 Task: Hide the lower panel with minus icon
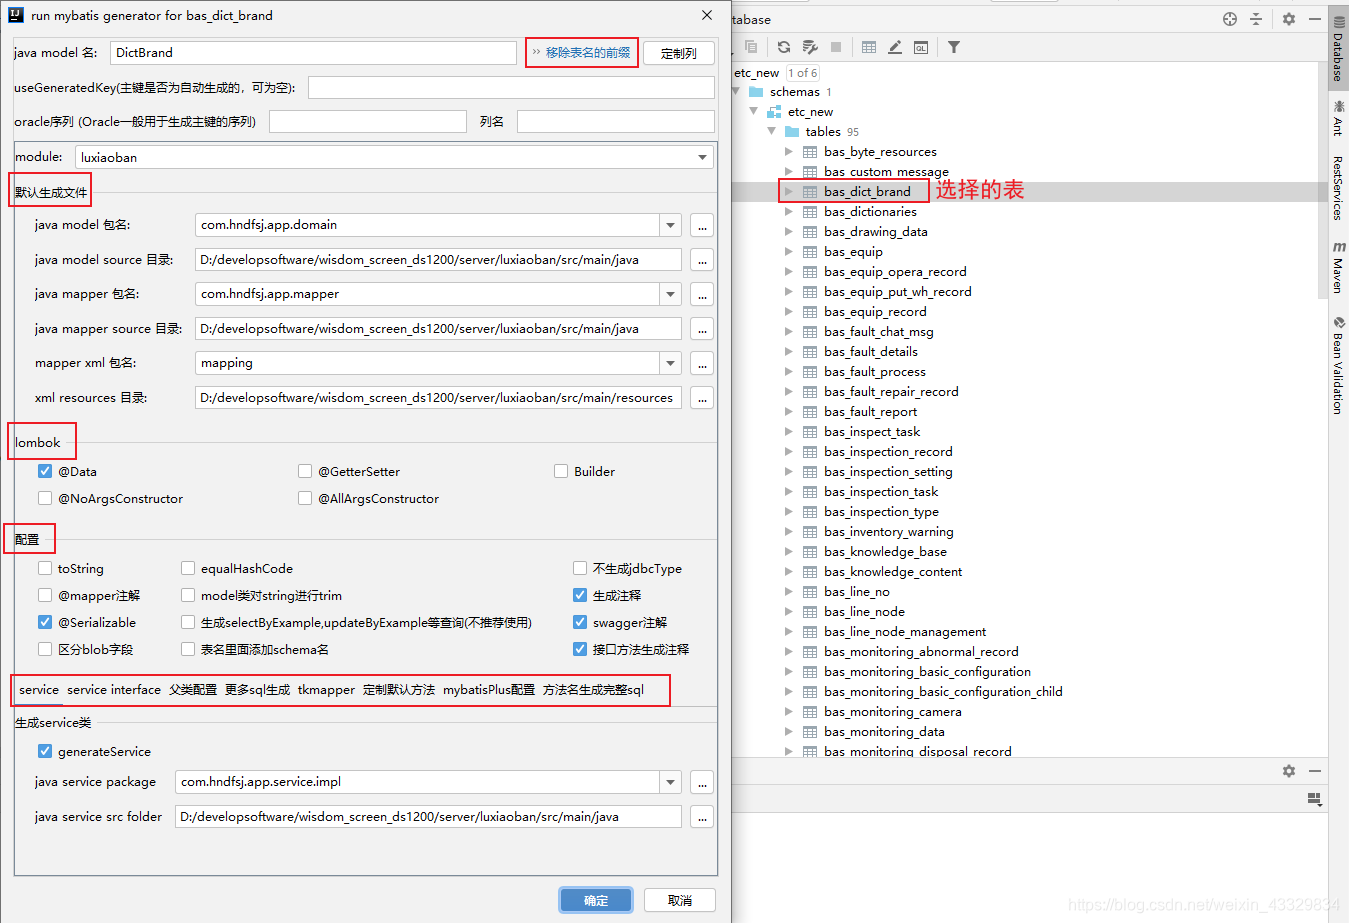pyautogui.click(x=1315, y=771)
